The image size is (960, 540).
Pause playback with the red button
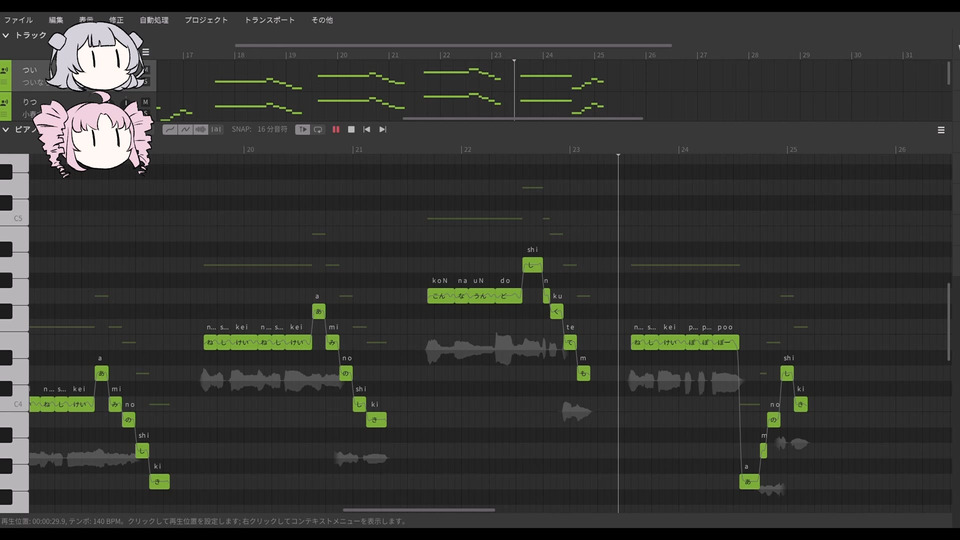[336, 129]
